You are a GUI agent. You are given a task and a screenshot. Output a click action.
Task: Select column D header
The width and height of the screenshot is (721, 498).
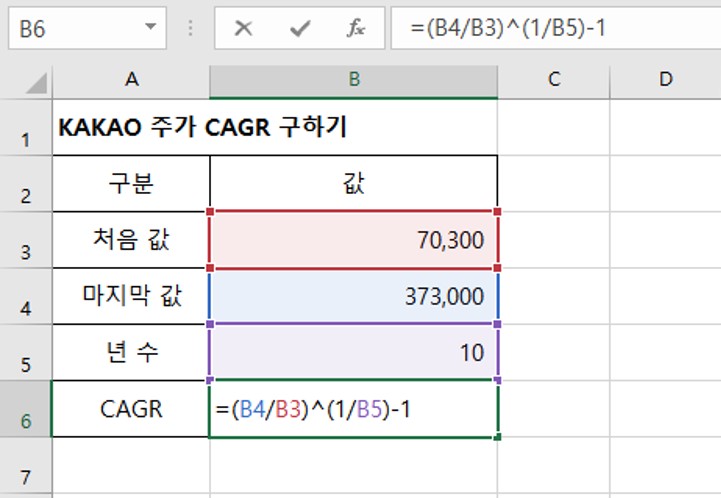coord(665,80)
